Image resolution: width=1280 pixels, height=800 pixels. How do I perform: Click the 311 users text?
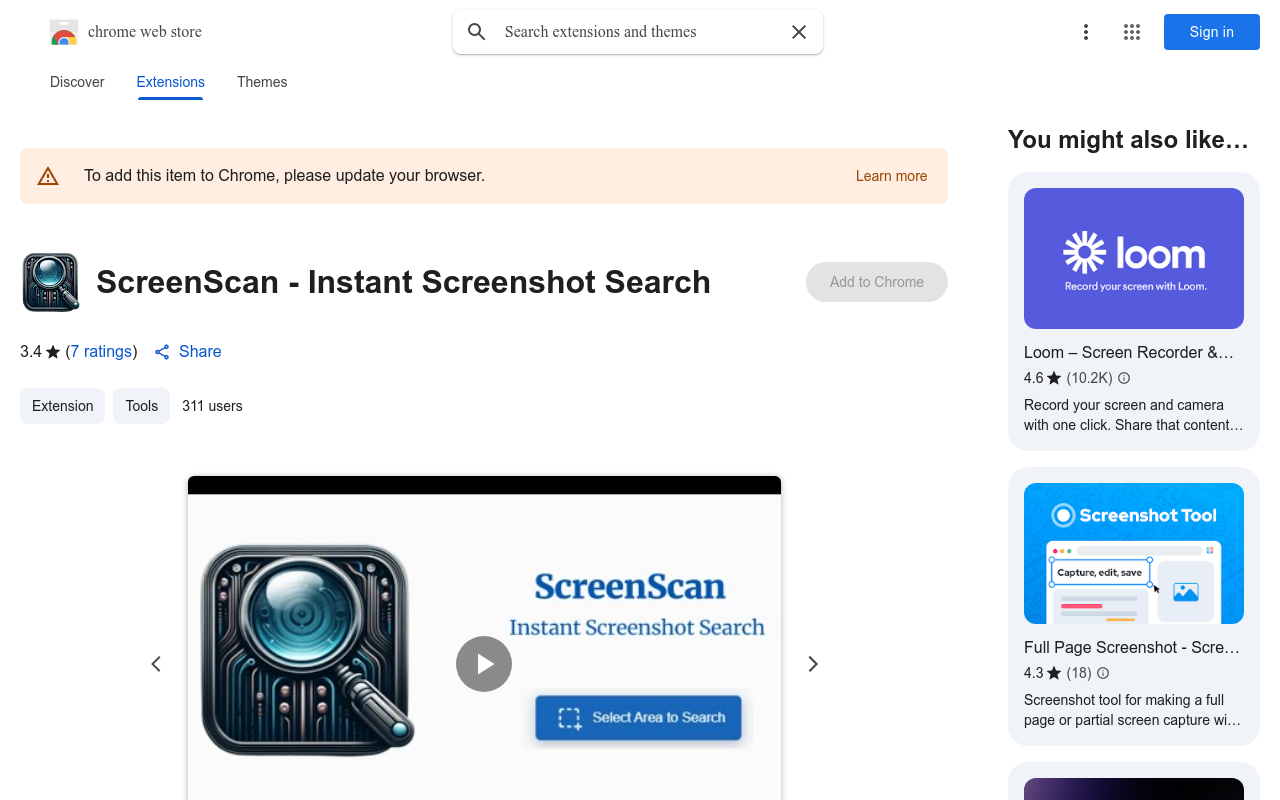[x=212, y=406]
